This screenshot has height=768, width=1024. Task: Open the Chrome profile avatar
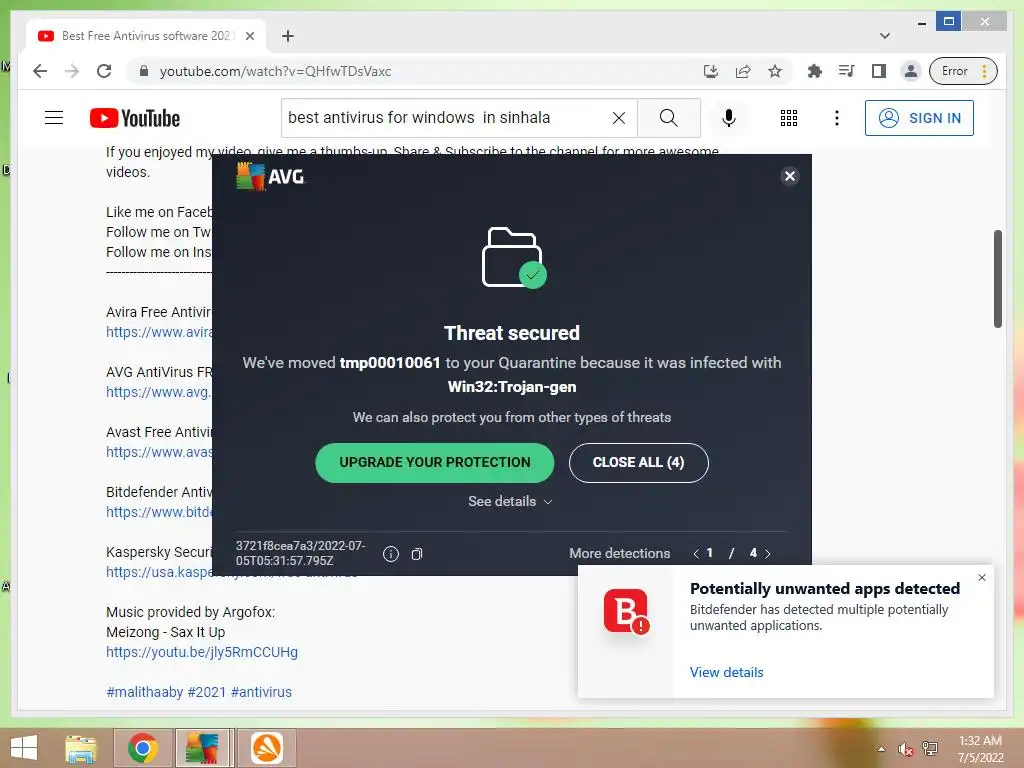coord(910,71)
